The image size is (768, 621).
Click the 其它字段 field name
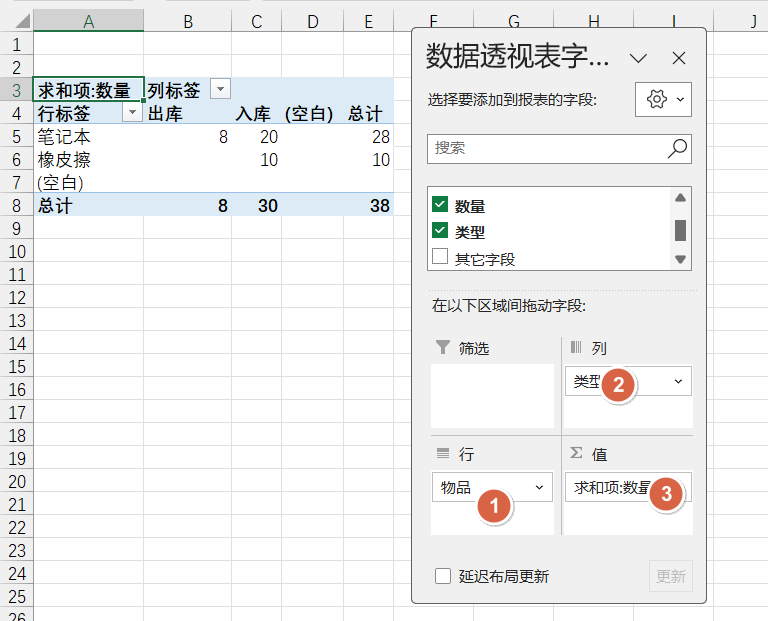[x=485, y=259]
